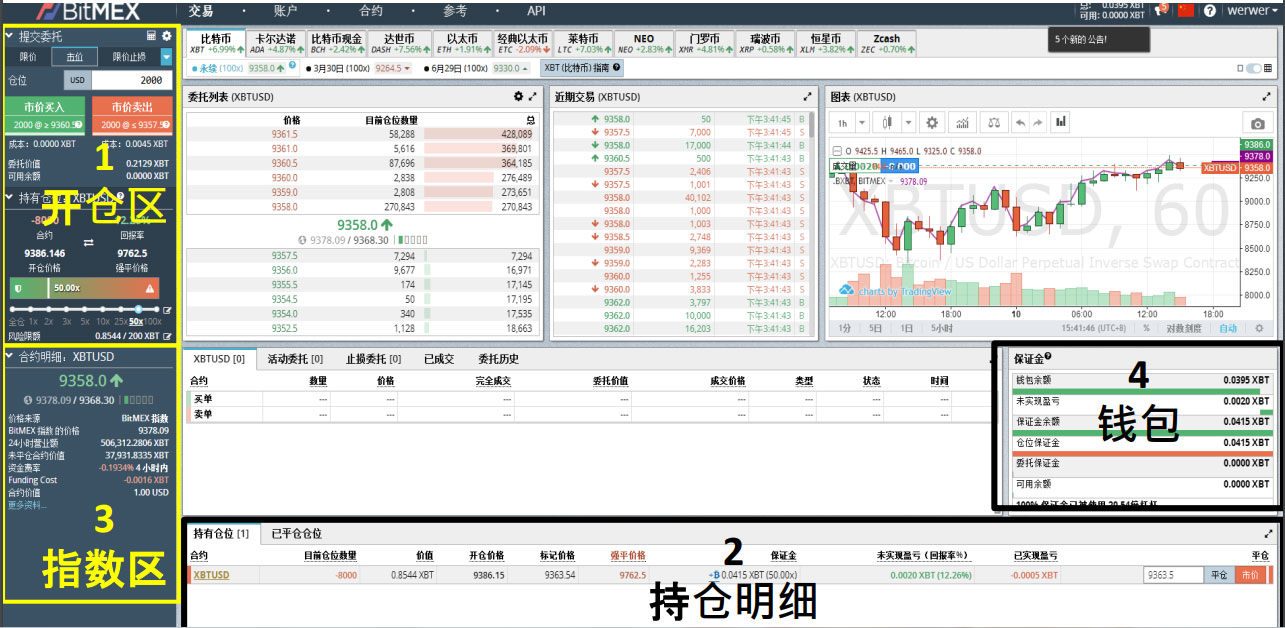Undo the last chart action

coord(1020,122)
